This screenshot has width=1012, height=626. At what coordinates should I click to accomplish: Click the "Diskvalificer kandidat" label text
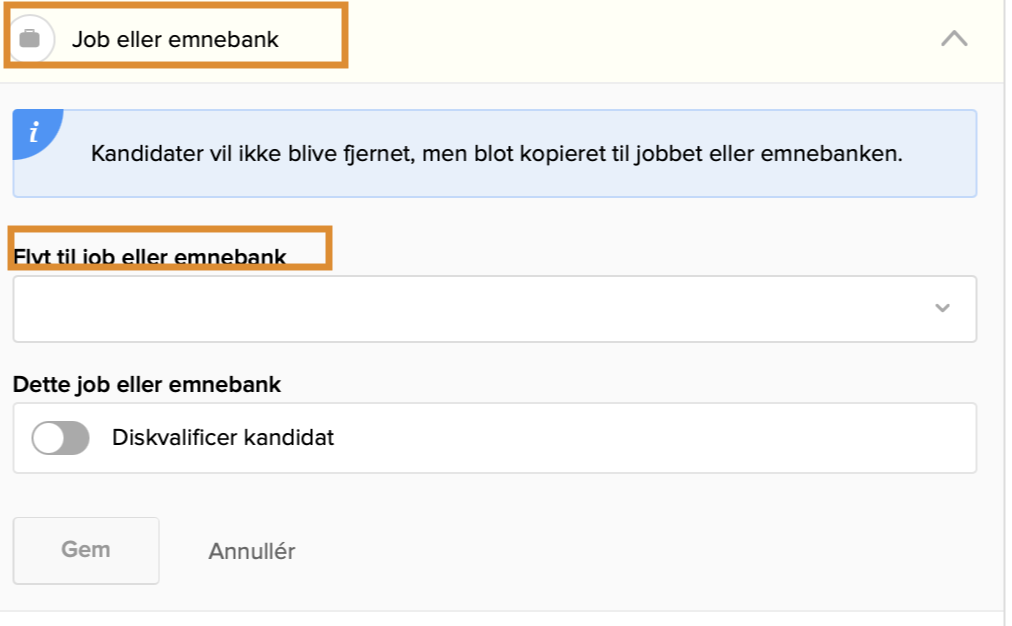(x=223, y=438)
